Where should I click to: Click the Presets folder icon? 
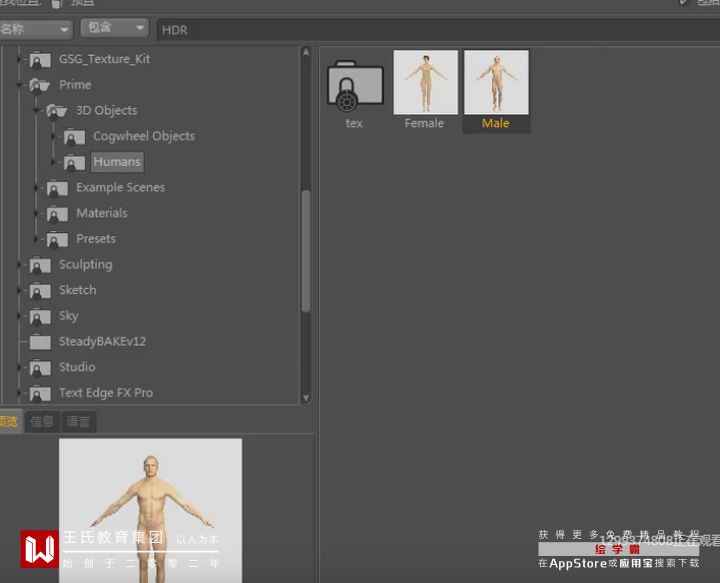(x=57, y=239)
